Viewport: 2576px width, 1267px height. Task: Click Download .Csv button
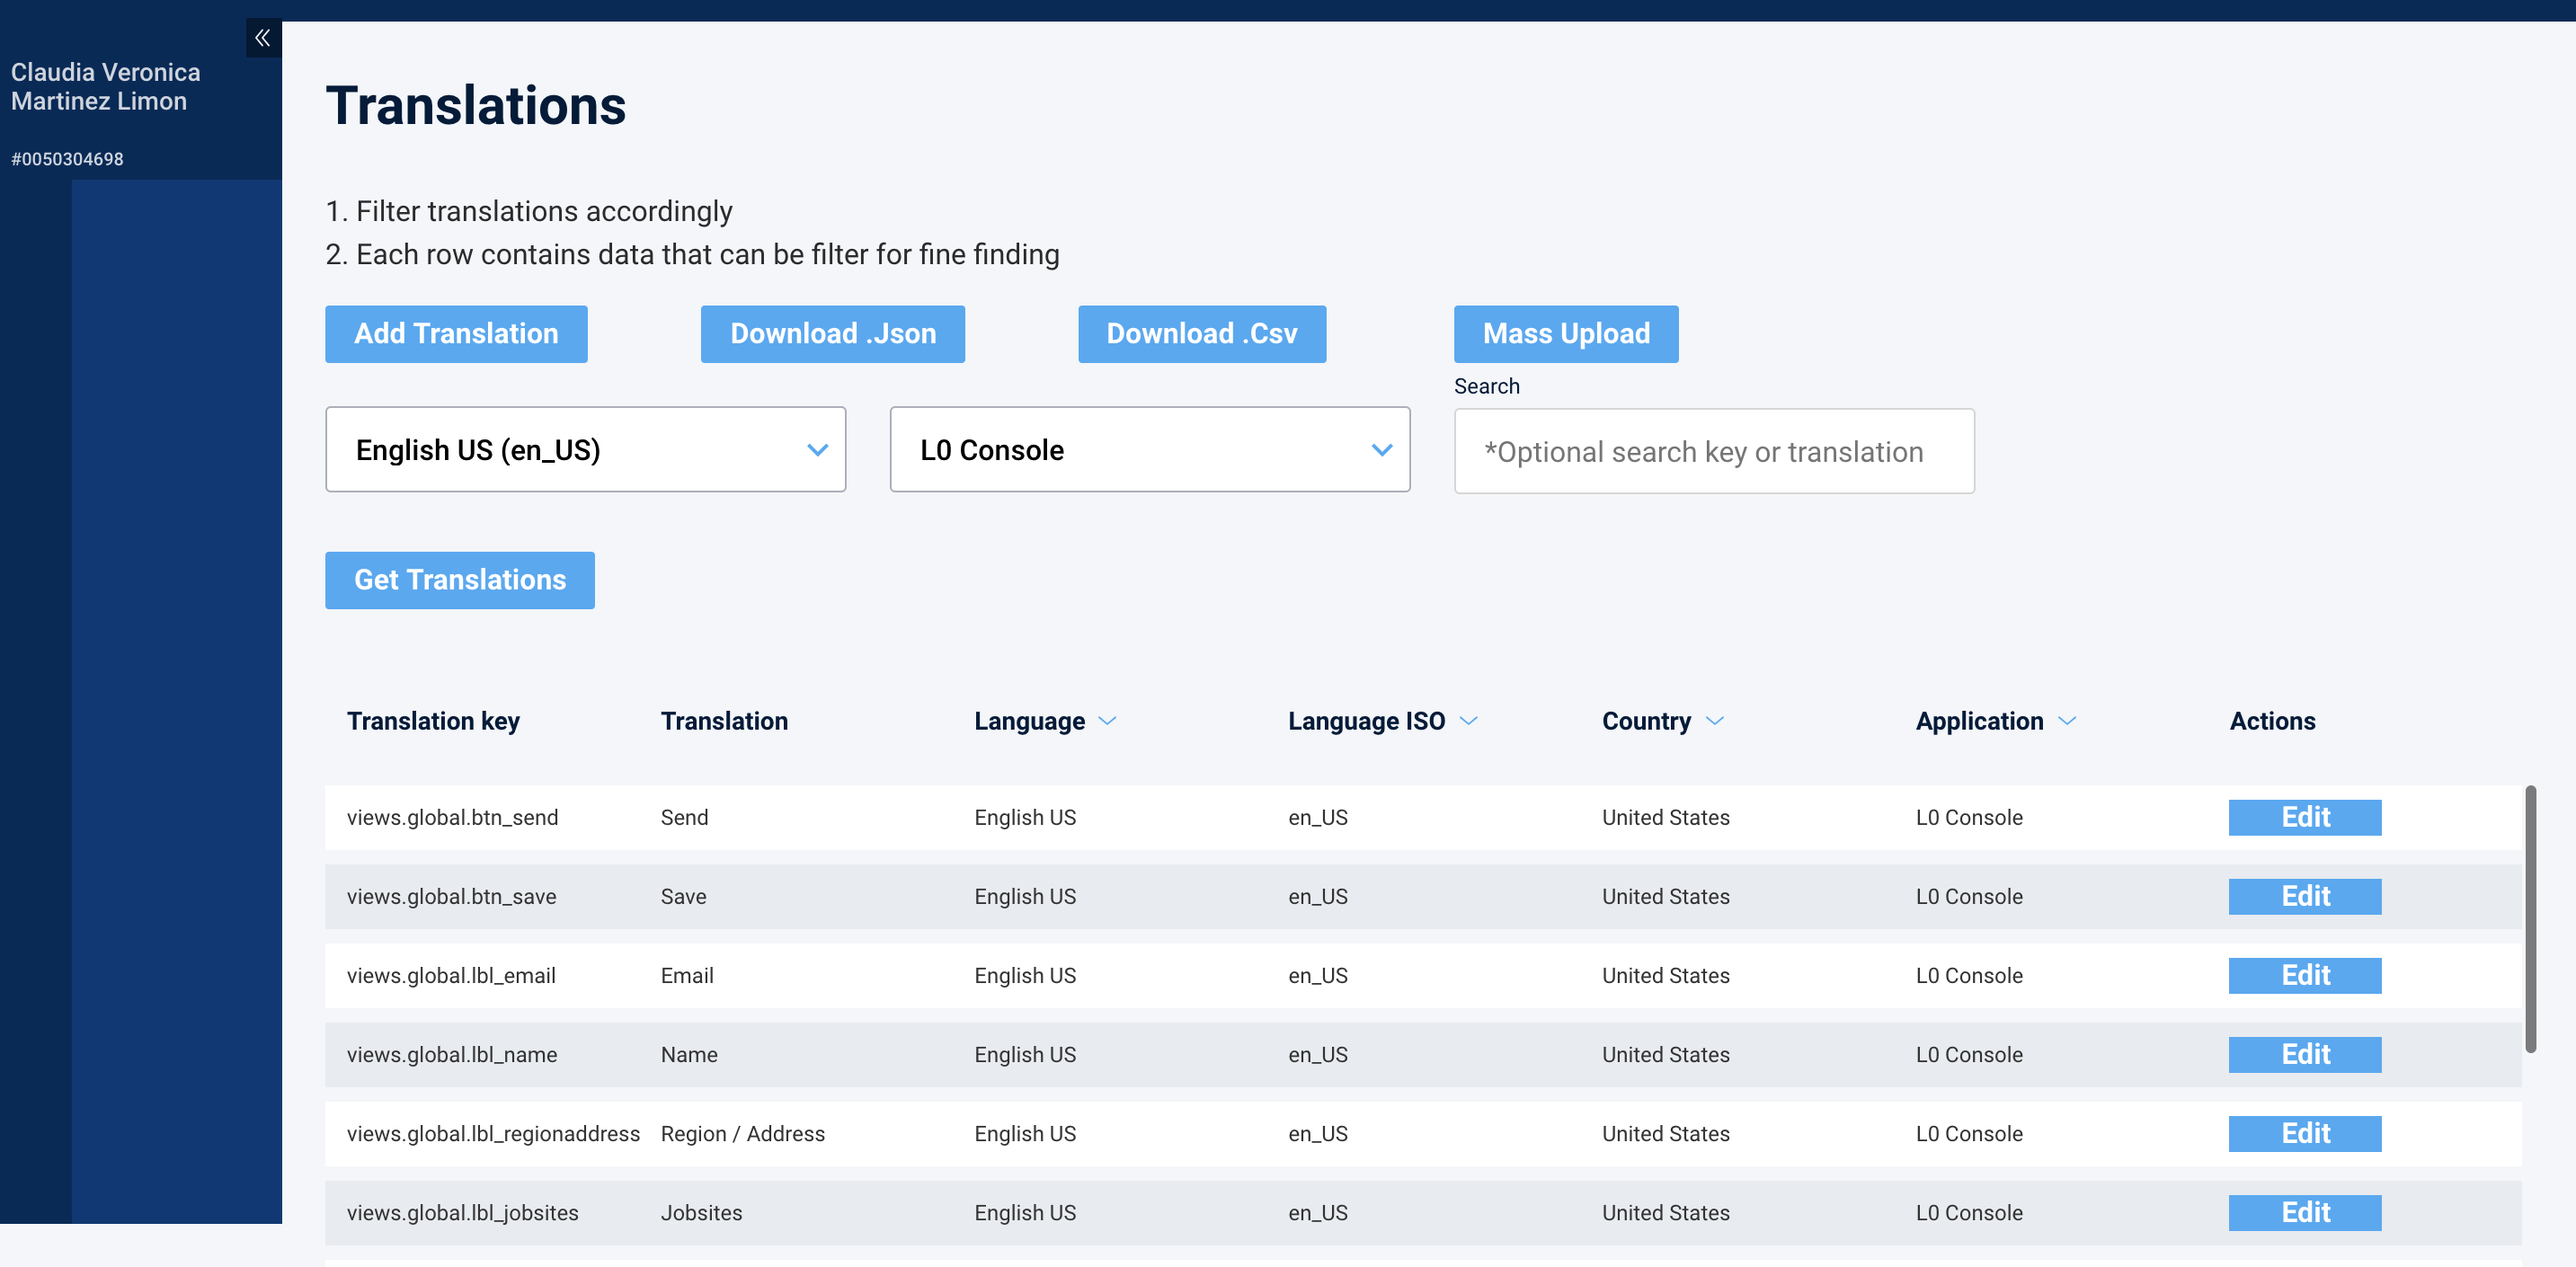pyautogui.click(x=1201, y=334)
